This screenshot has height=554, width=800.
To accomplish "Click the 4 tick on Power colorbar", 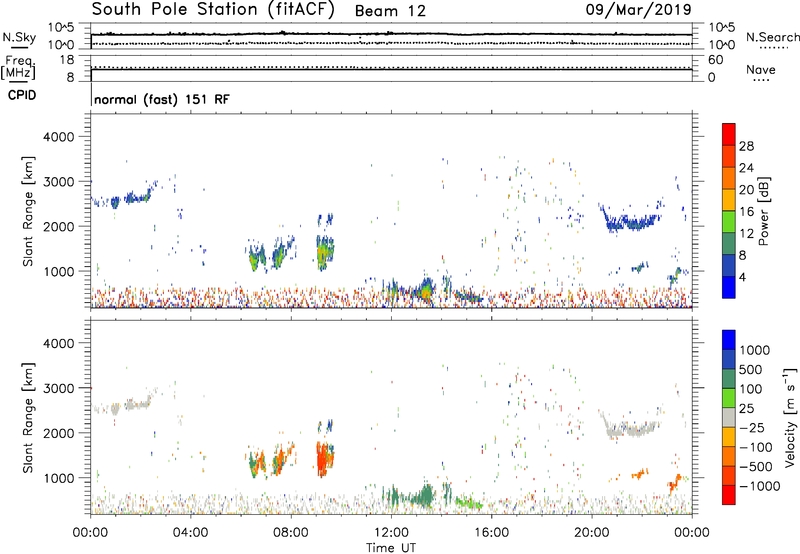I will pos(742,277).
